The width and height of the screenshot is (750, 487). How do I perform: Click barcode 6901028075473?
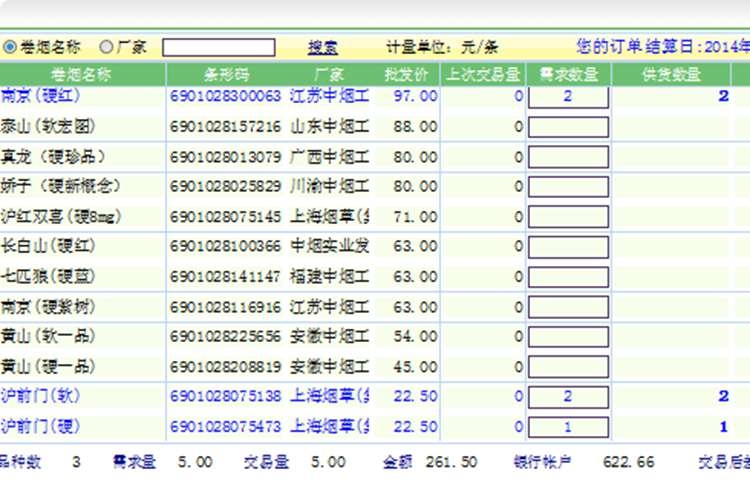[x=225, y=427]
